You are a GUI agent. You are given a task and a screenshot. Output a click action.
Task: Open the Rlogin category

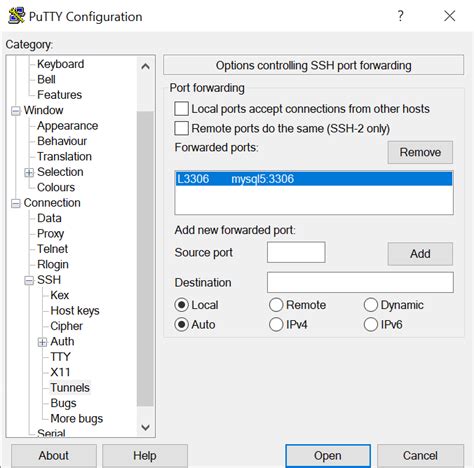click(x=53, y=265)
